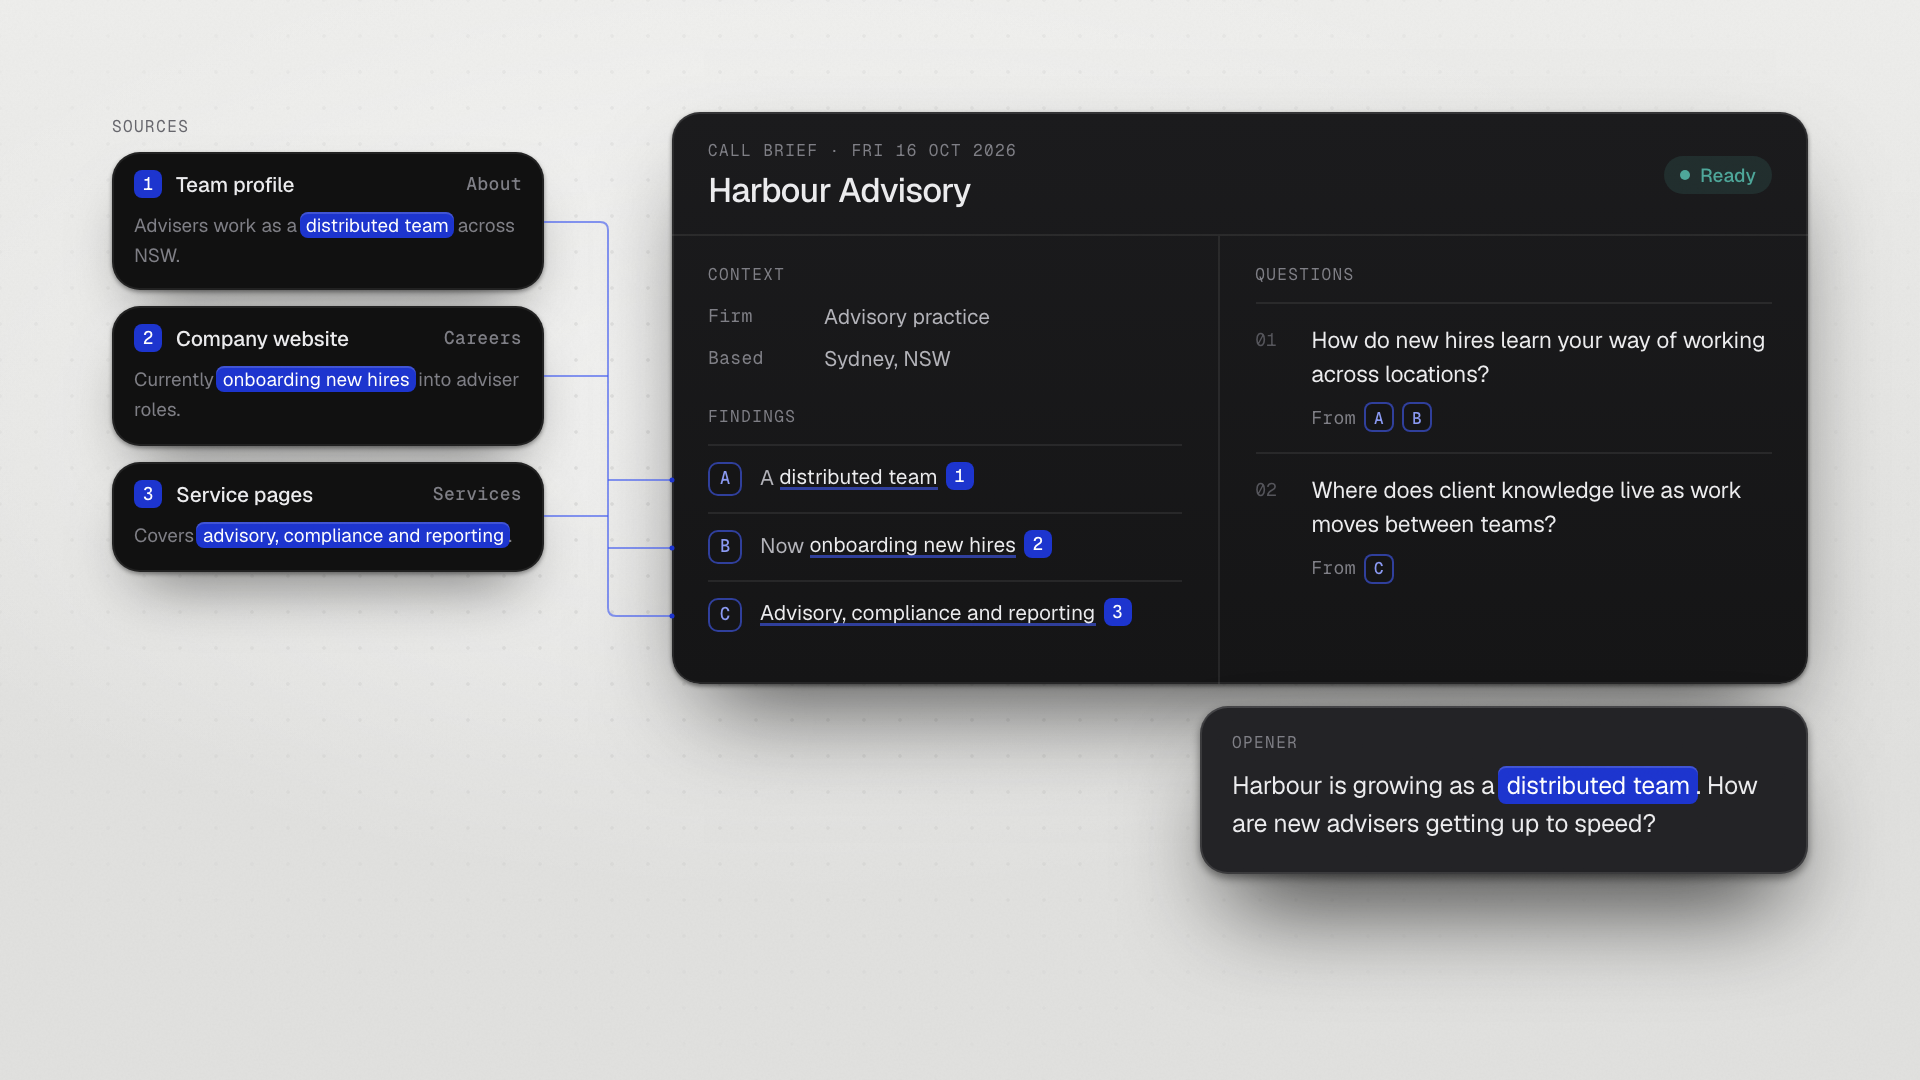Select the Team profile source title
Viewport: 1920px width, 1080px height.
click(x=235, y=185)
